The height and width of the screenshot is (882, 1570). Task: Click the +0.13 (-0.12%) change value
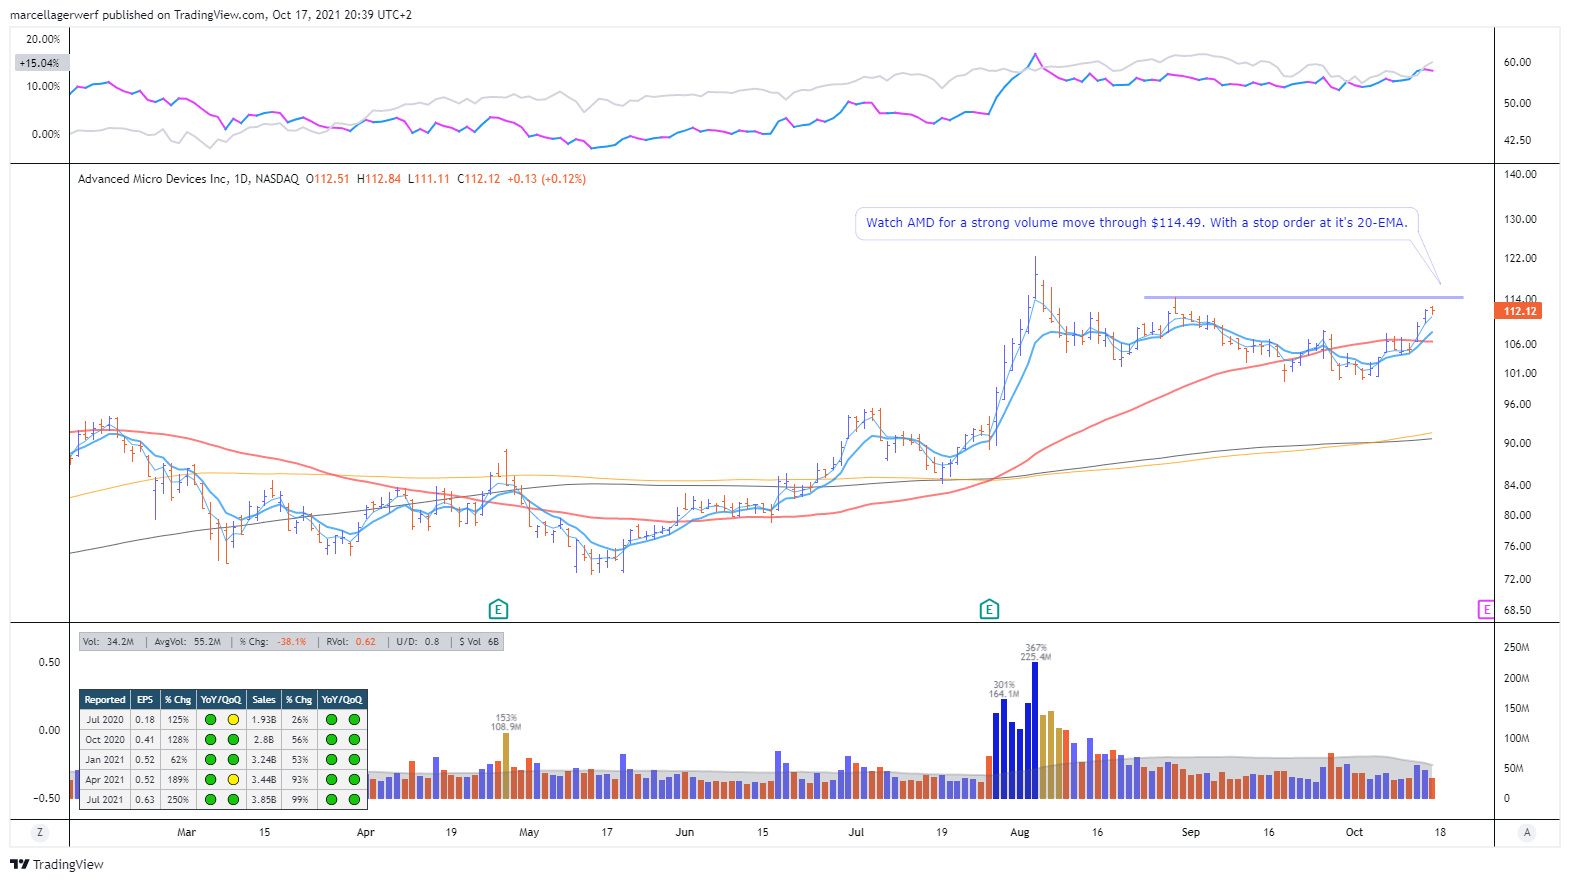(x=547, y=179)
